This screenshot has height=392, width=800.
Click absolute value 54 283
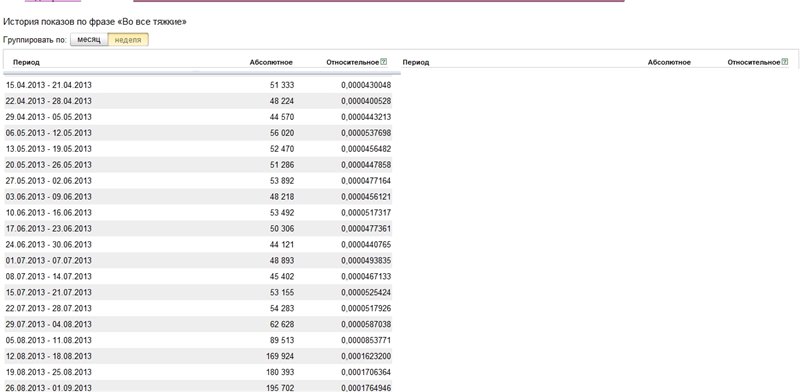(282, 308)
